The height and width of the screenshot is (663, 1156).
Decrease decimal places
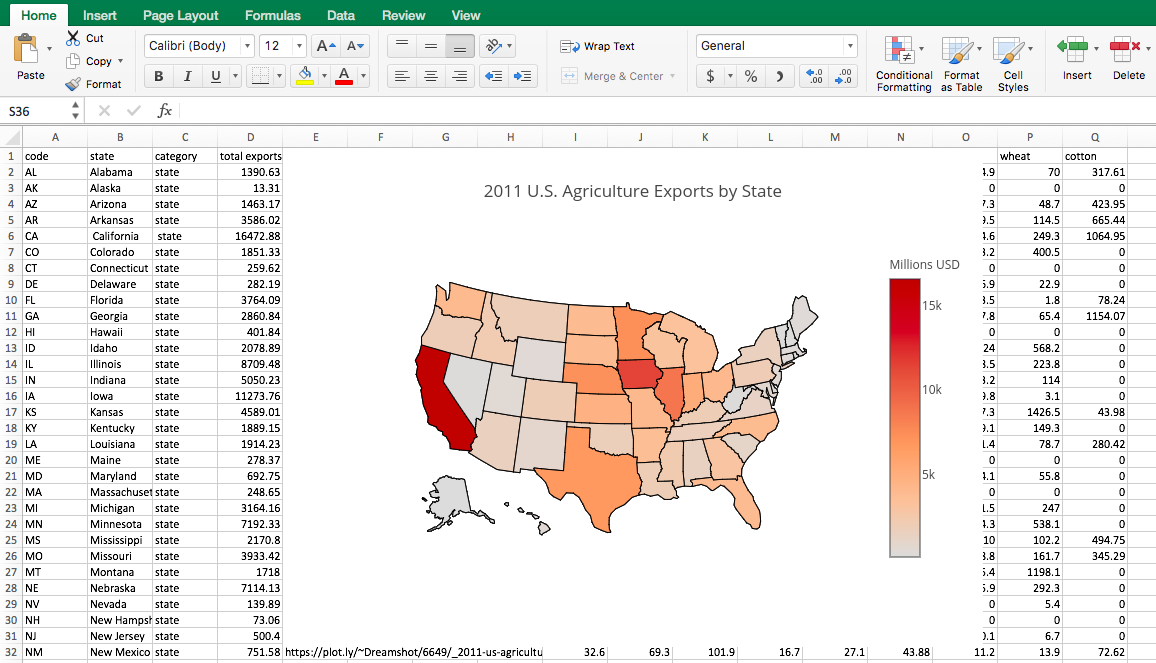point(843,76)
